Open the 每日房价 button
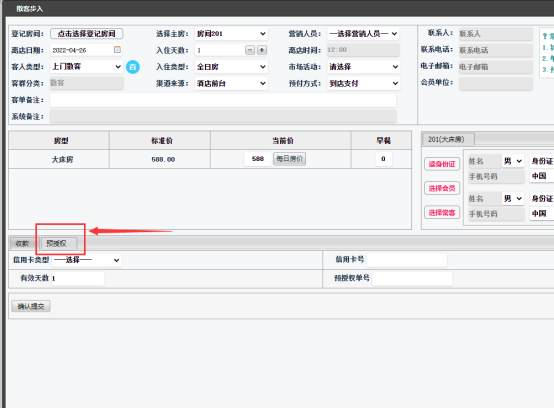 pos(289,159)
